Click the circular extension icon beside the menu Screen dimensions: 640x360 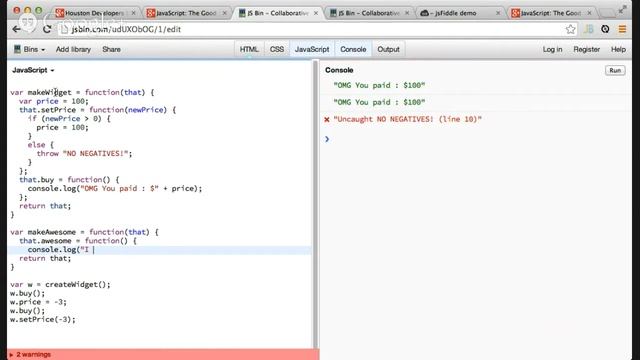click(605, 29)
